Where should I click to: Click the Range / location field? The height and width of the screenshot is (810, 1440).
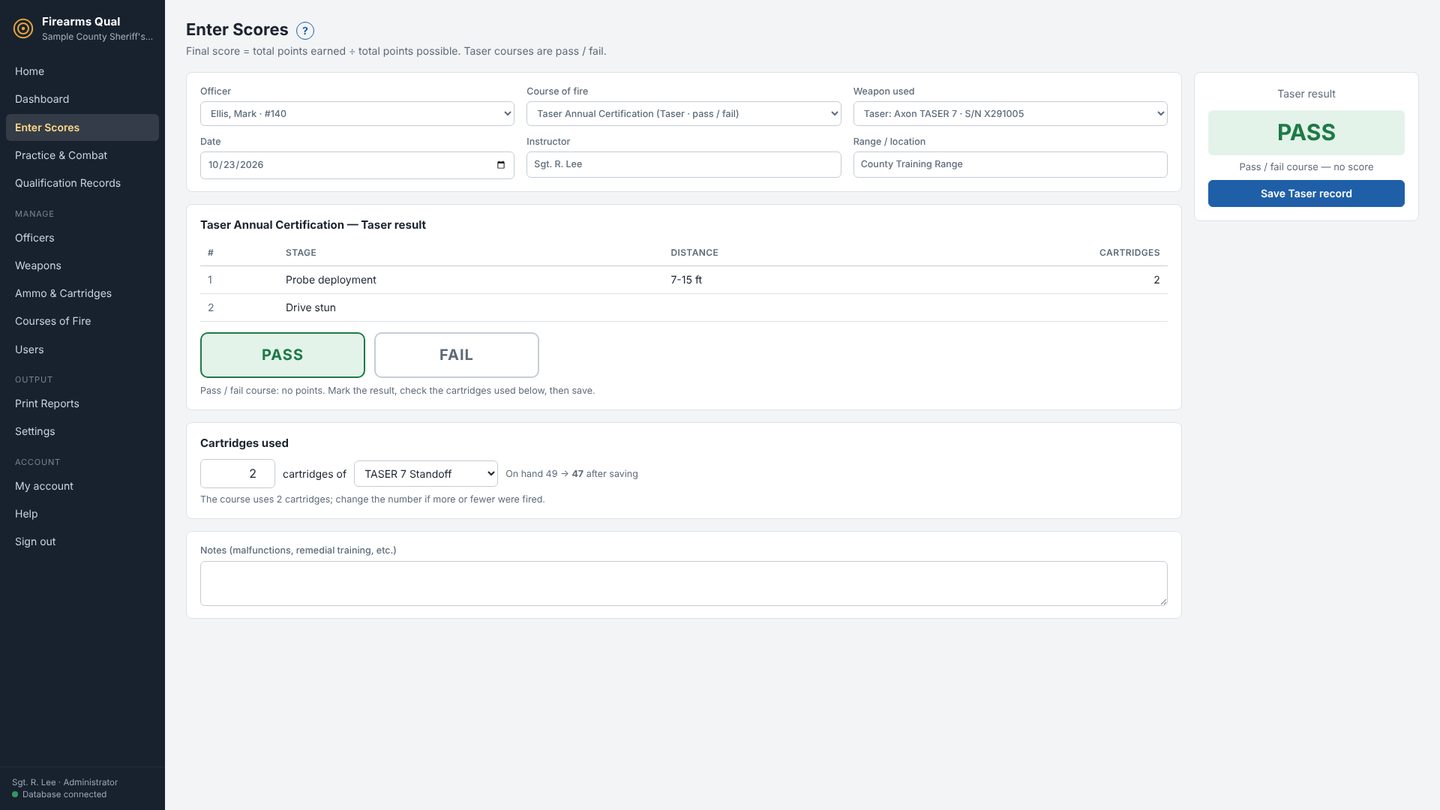[1010, 165]
